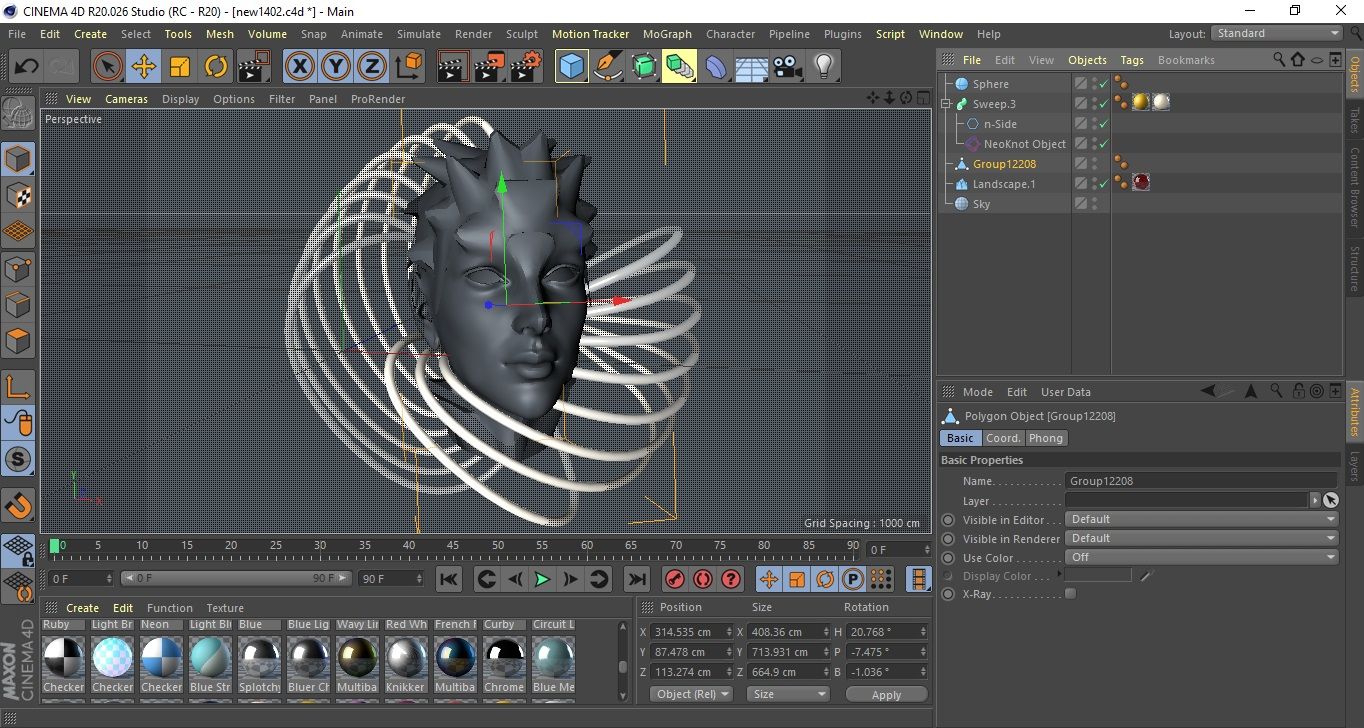Click the gold material tag on Sweep.3
The width and height of the screenshot is (1364, 728).
[x=1140, y=102]
